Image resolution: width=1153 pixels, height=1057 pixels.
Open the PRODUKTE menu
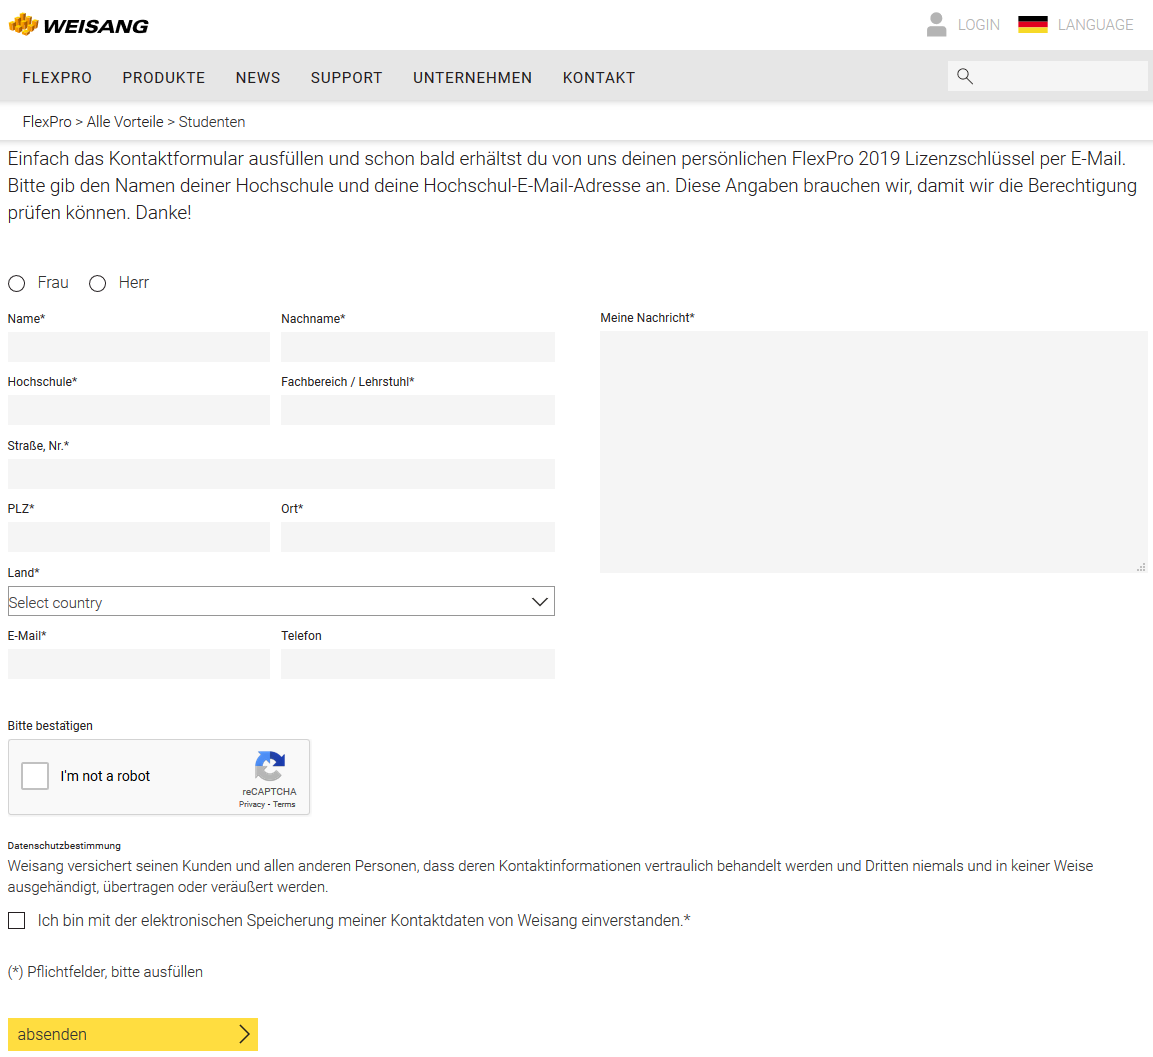coord(163,77)
